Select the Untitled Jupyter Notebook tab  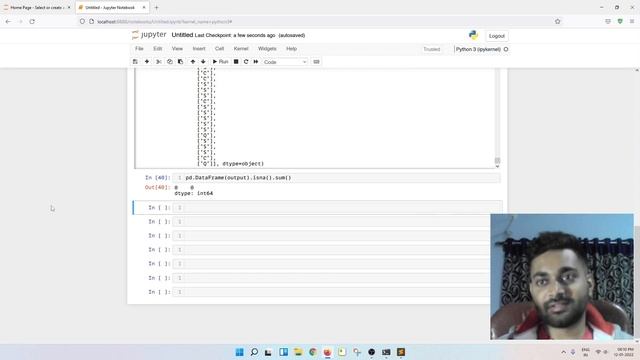pyautogui.click(x=109, y=7)
